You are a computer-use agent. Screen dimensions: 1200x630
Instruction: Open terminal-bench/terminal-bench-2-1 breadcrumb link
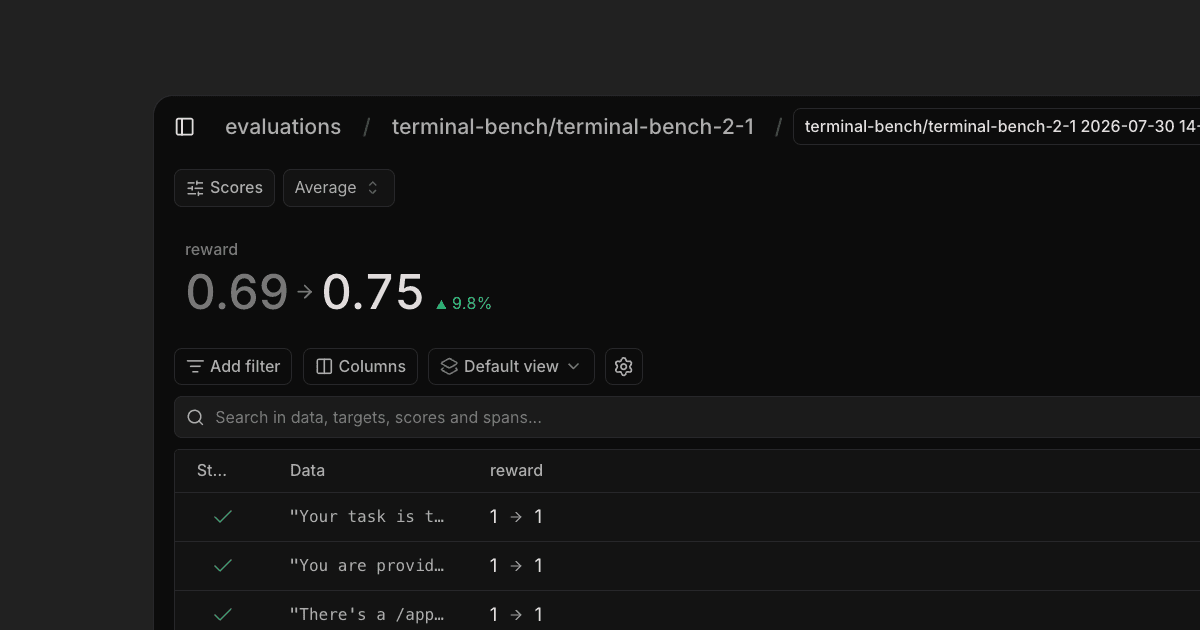pyautogui.click(x=573, y=127)
